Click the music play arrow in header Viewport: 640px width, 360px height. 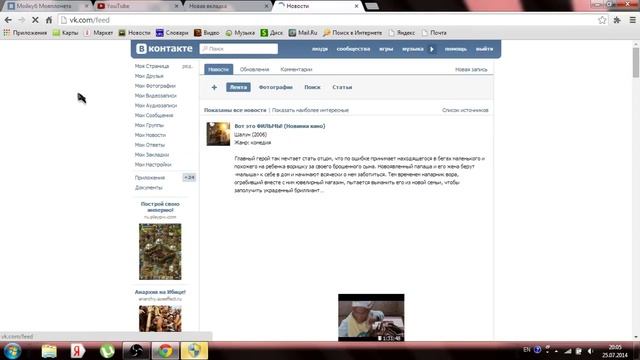tap(432, 49)
